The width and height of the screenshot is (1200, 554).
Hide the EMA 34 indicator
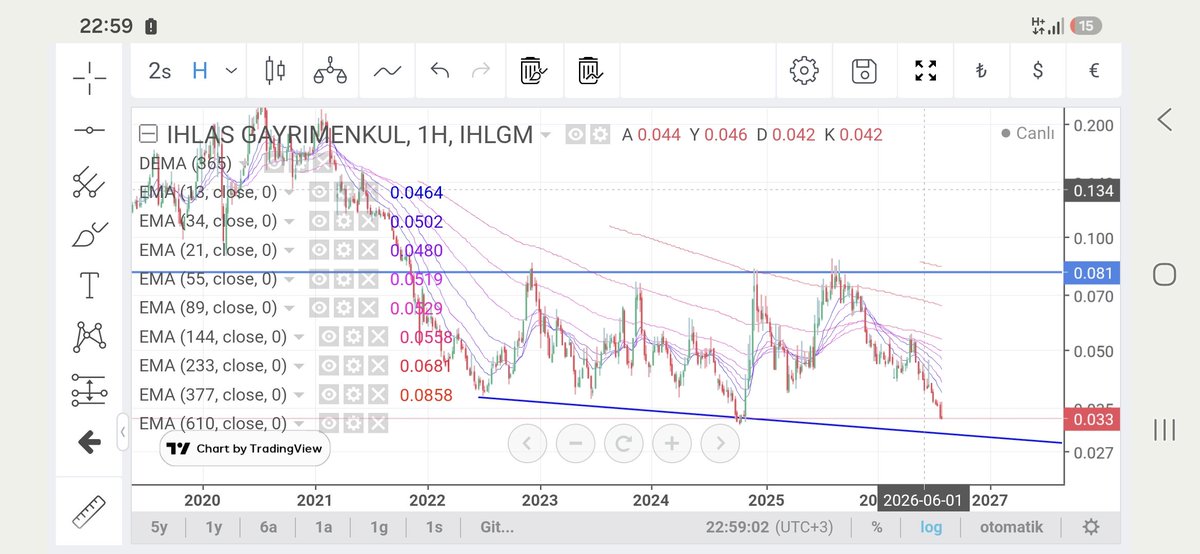(319, 221)
